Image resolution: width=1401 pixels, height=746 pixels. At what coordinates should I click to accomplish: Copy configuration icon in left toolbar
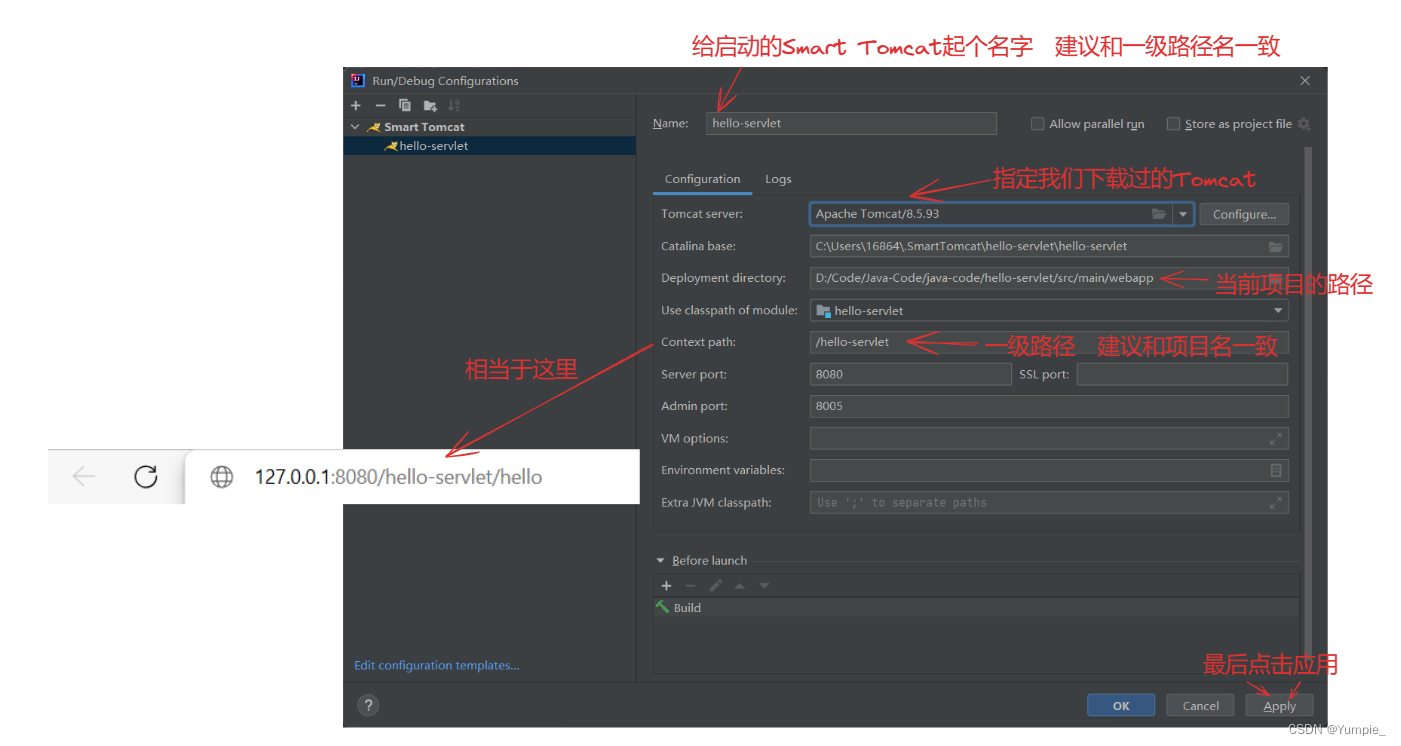405,105
